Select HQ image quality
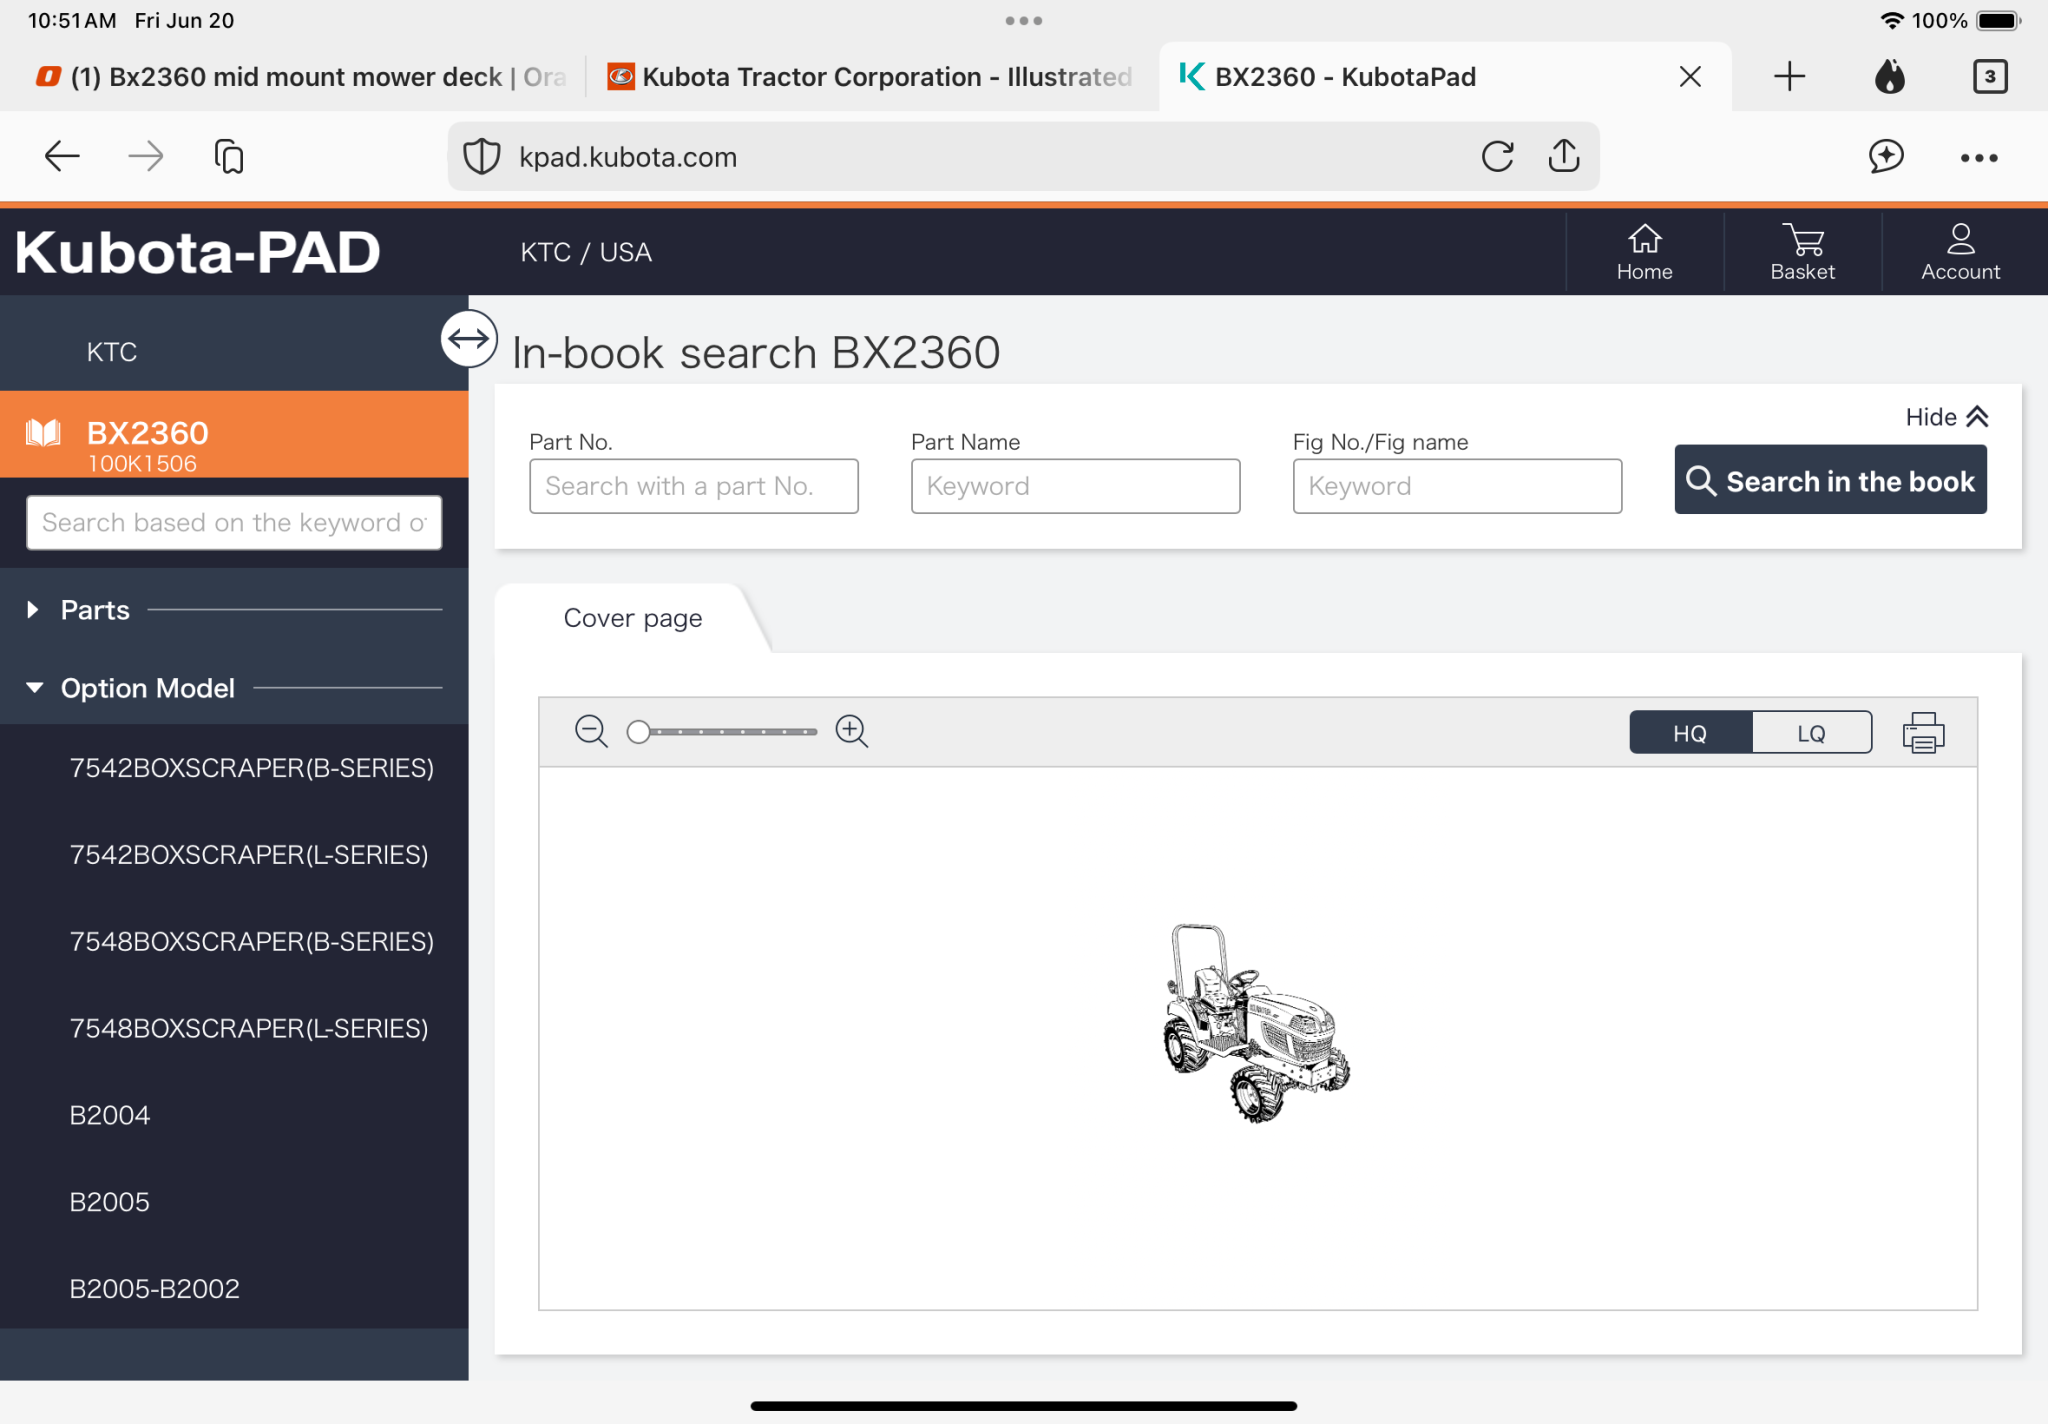 pos(1690,733)
